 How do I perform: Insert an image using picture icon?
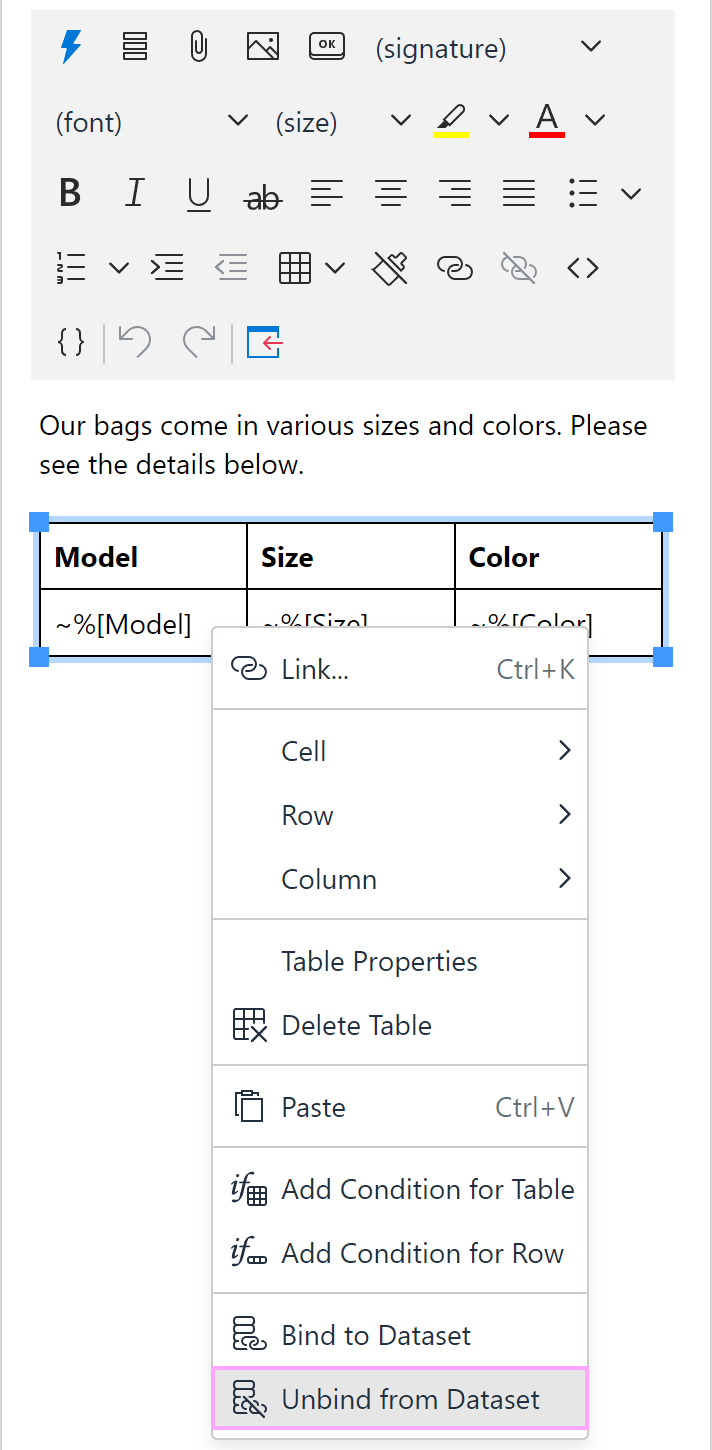click(262, 47)
